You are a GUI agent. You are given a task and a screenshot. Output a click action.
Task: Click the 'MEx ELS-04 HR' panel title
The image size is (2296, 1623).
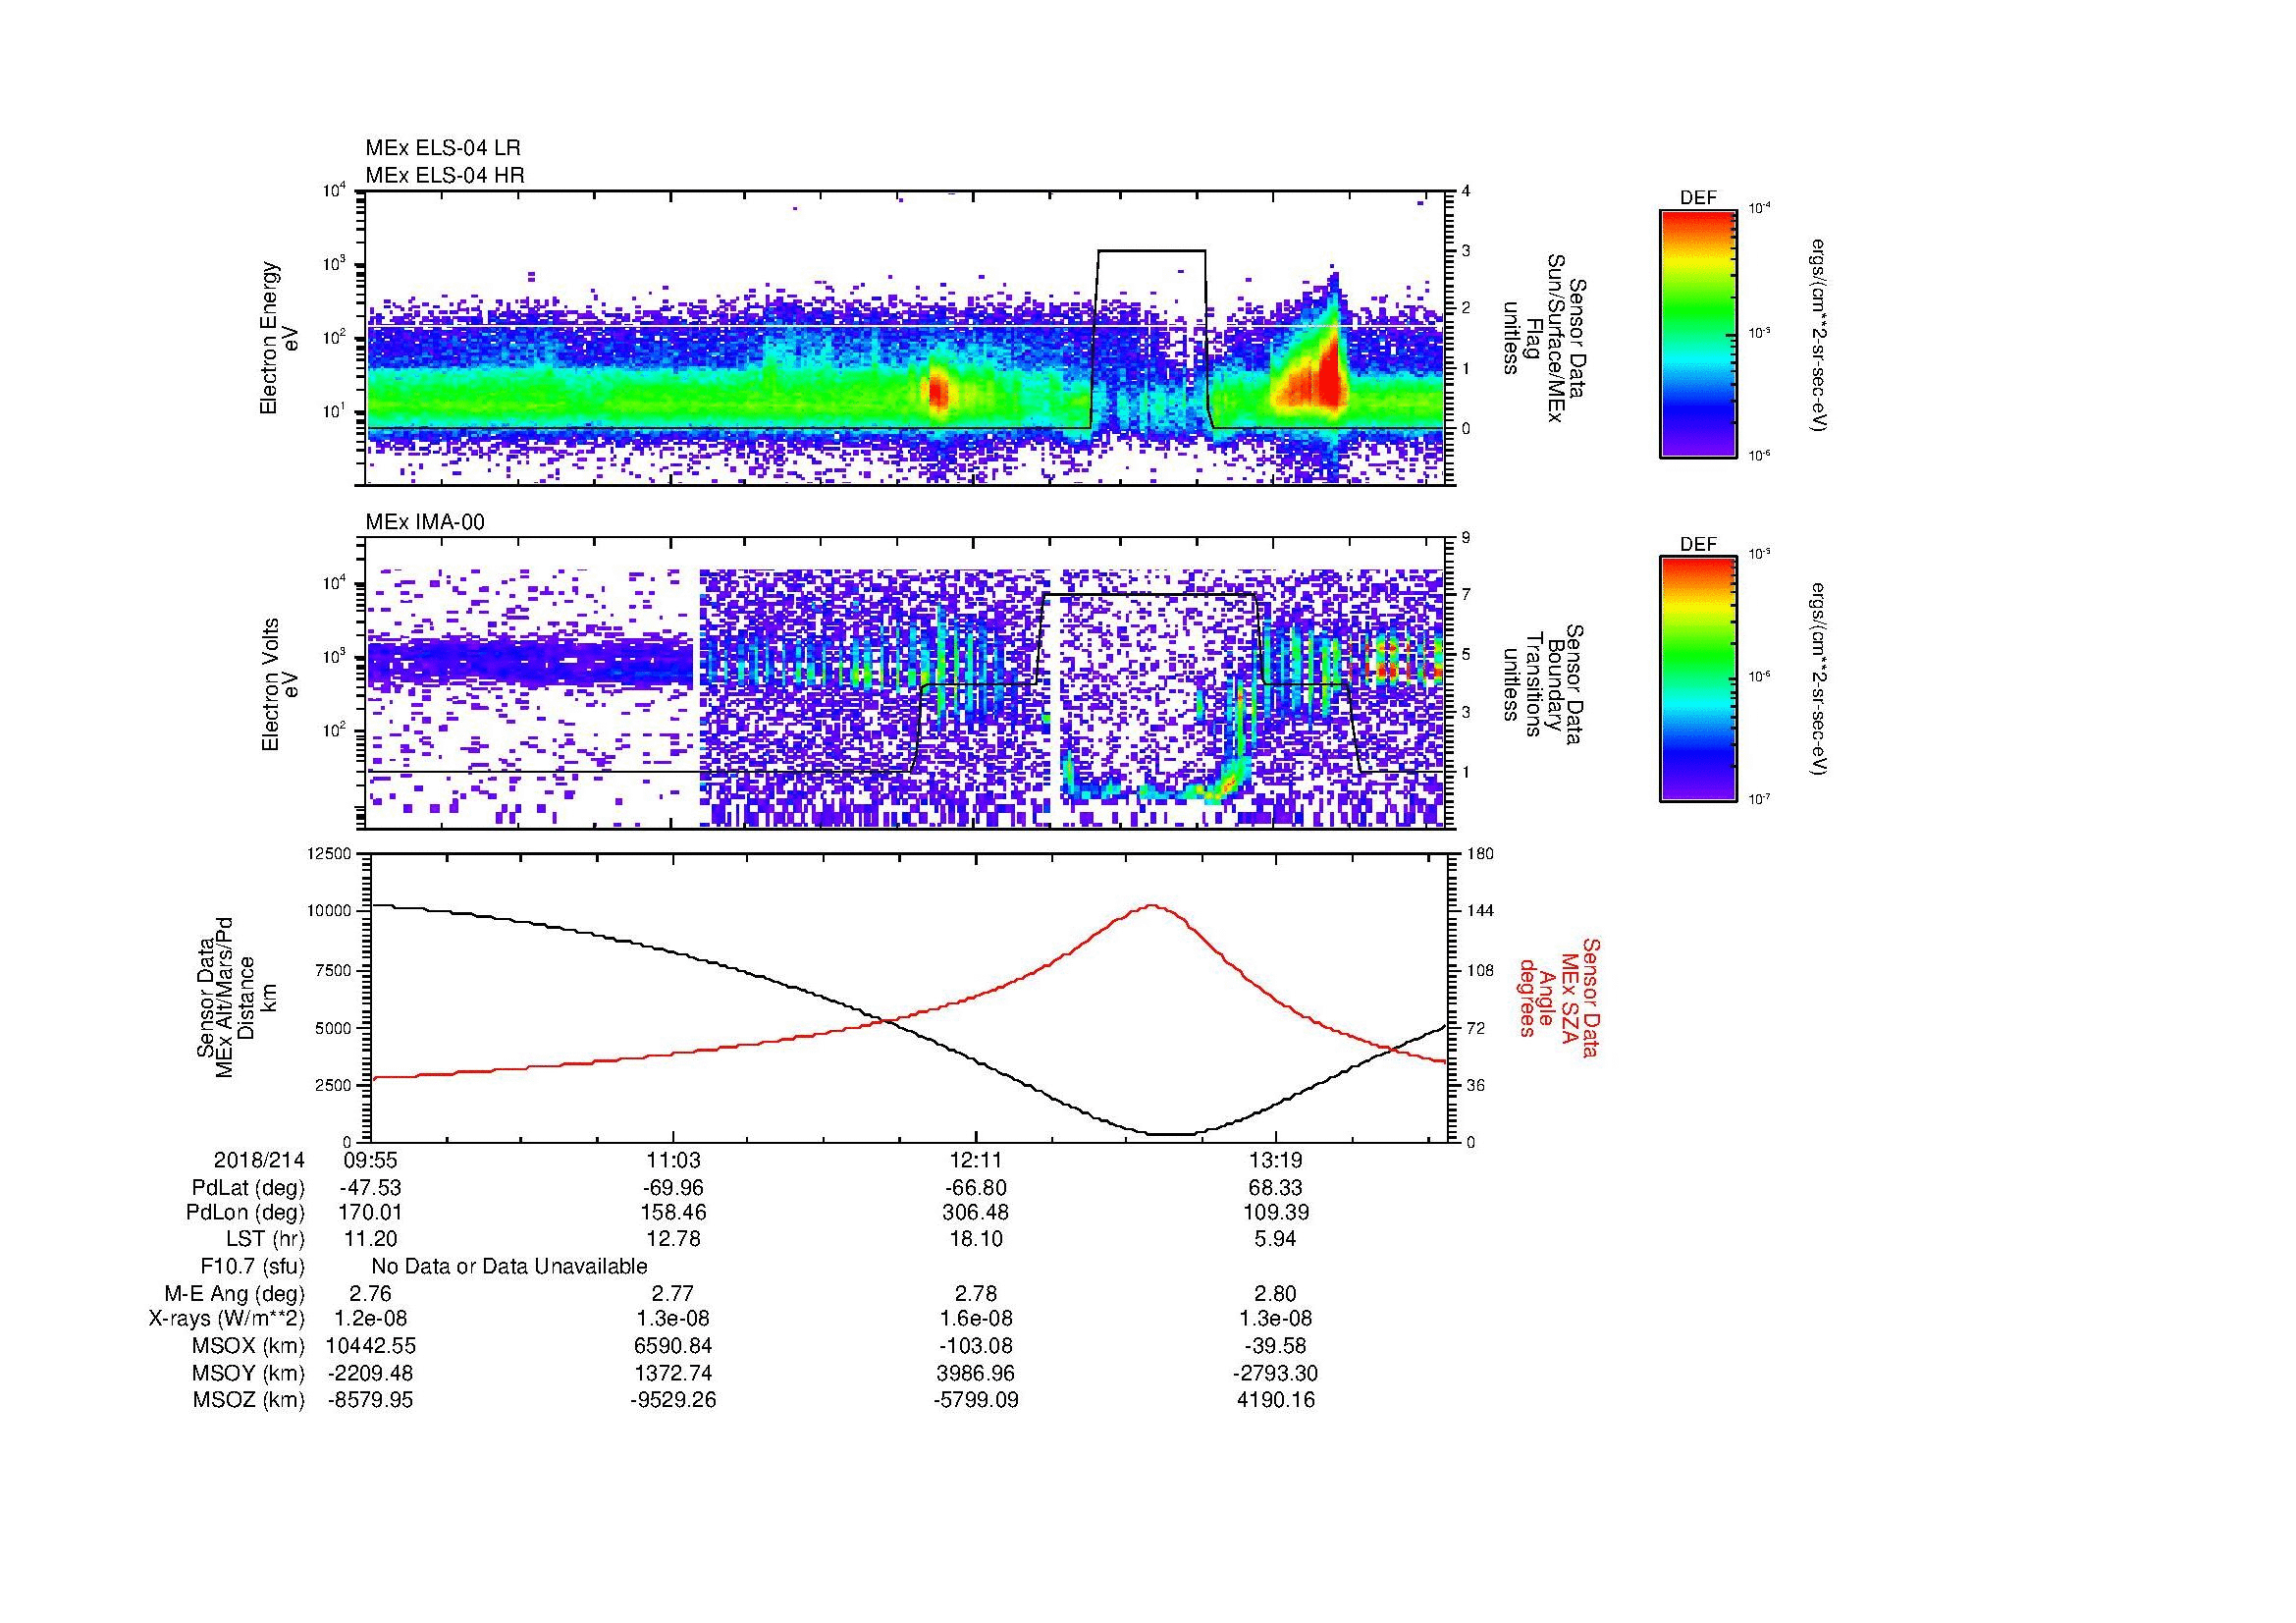[445, 176]
